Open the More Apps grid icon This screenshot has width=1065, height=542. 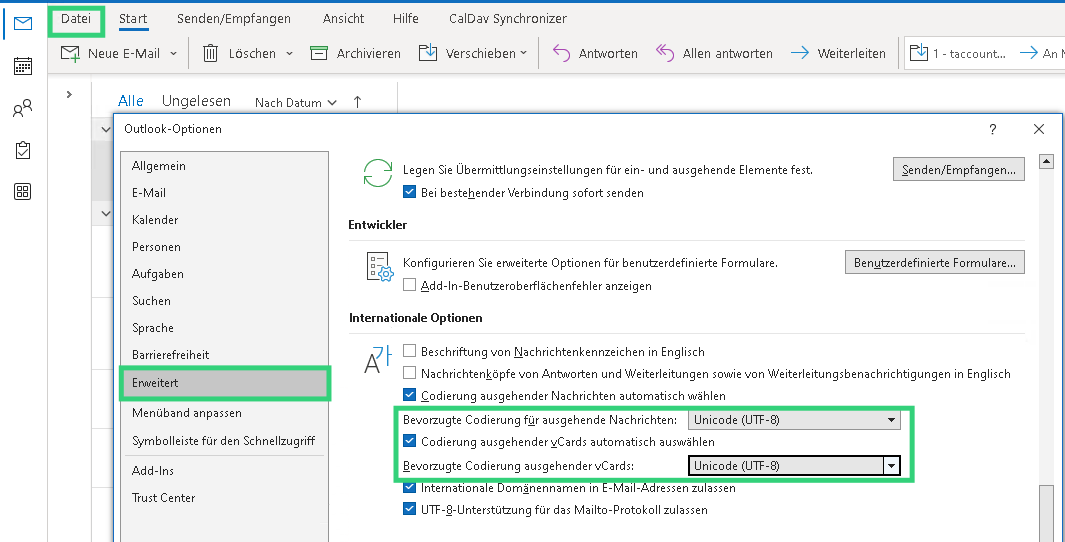(x=22, y=192)
